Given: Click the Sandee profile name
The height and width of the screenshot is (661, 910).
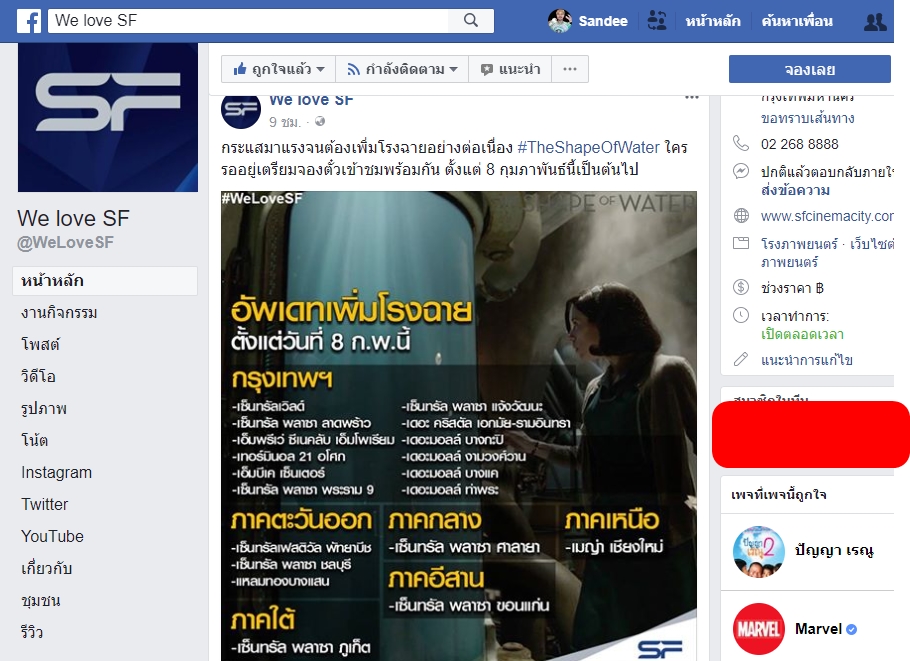Looking at the screenshot, I should coord(603,21).
